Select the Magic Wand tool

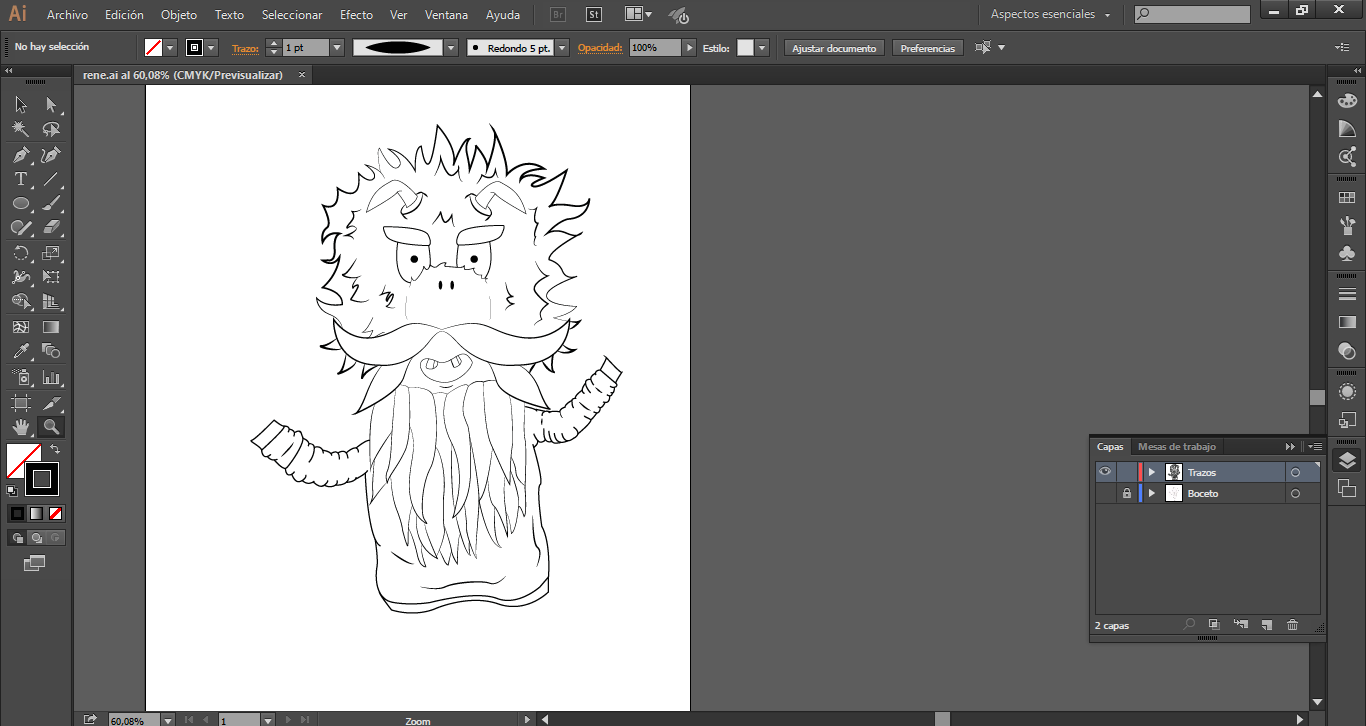tap(20, 130)
